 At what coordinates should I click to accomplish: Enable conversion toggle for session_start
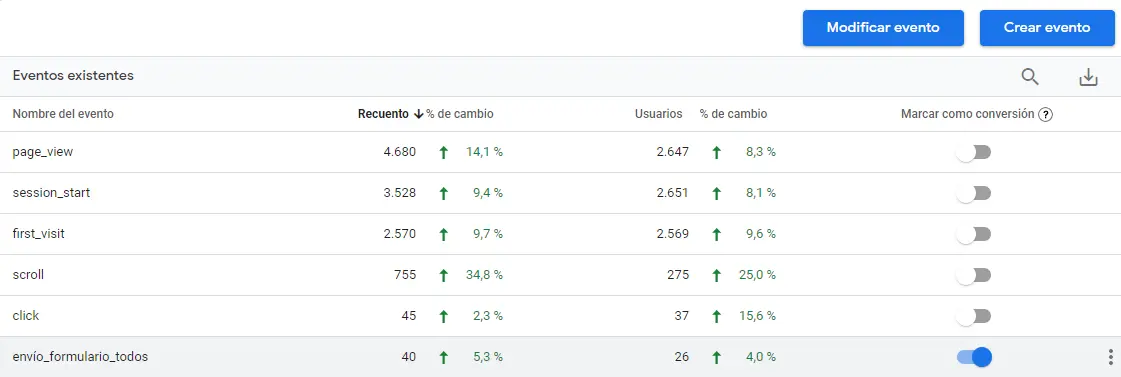click(x=974, y=193)
